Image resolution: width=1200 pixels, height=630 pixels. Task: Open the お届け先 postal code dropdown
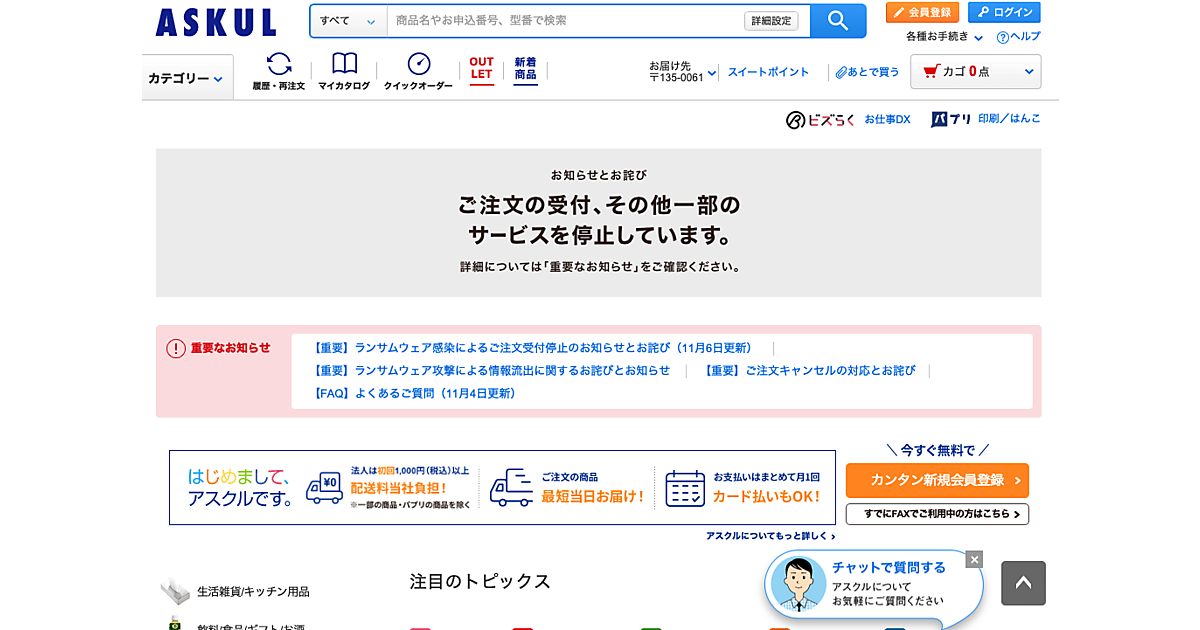tap(683, 72)
